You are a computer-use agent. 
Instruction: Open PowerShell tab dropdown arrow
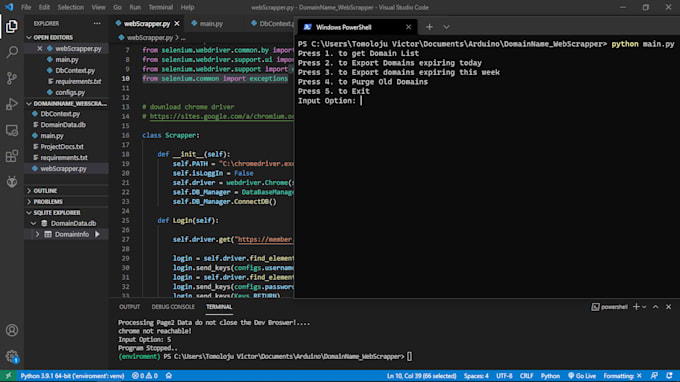click(x=446, y=27)
